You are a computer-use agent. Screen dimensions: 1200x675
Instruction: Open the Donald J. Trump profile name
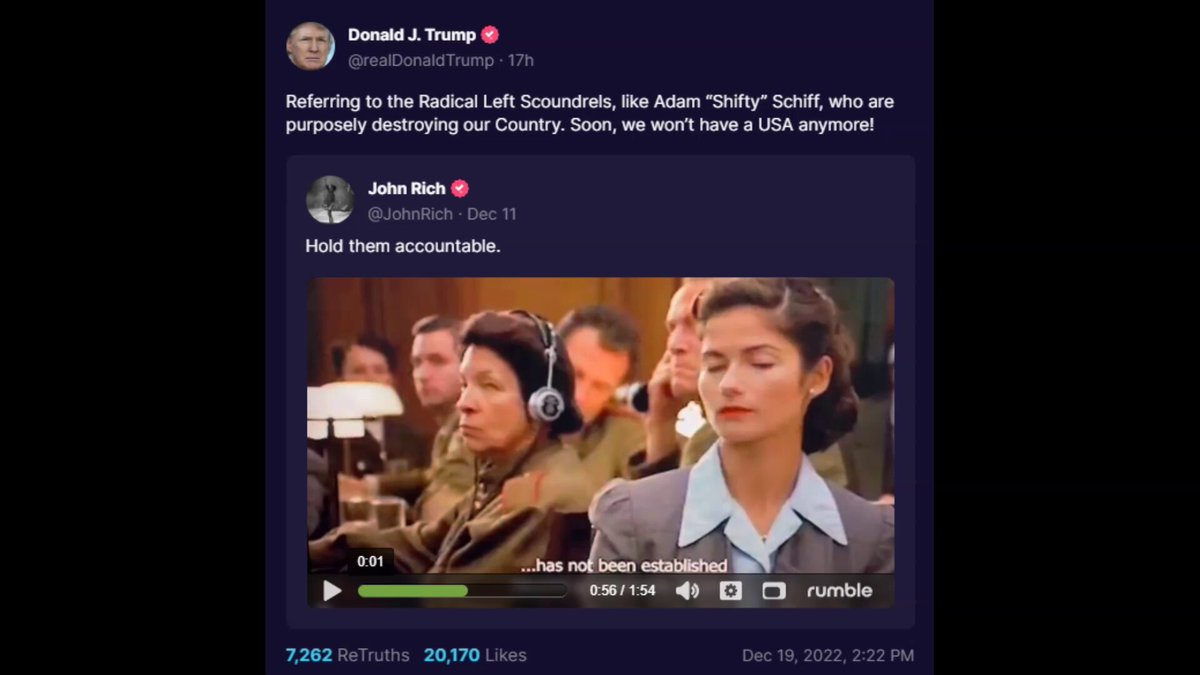tap(412, 35)
